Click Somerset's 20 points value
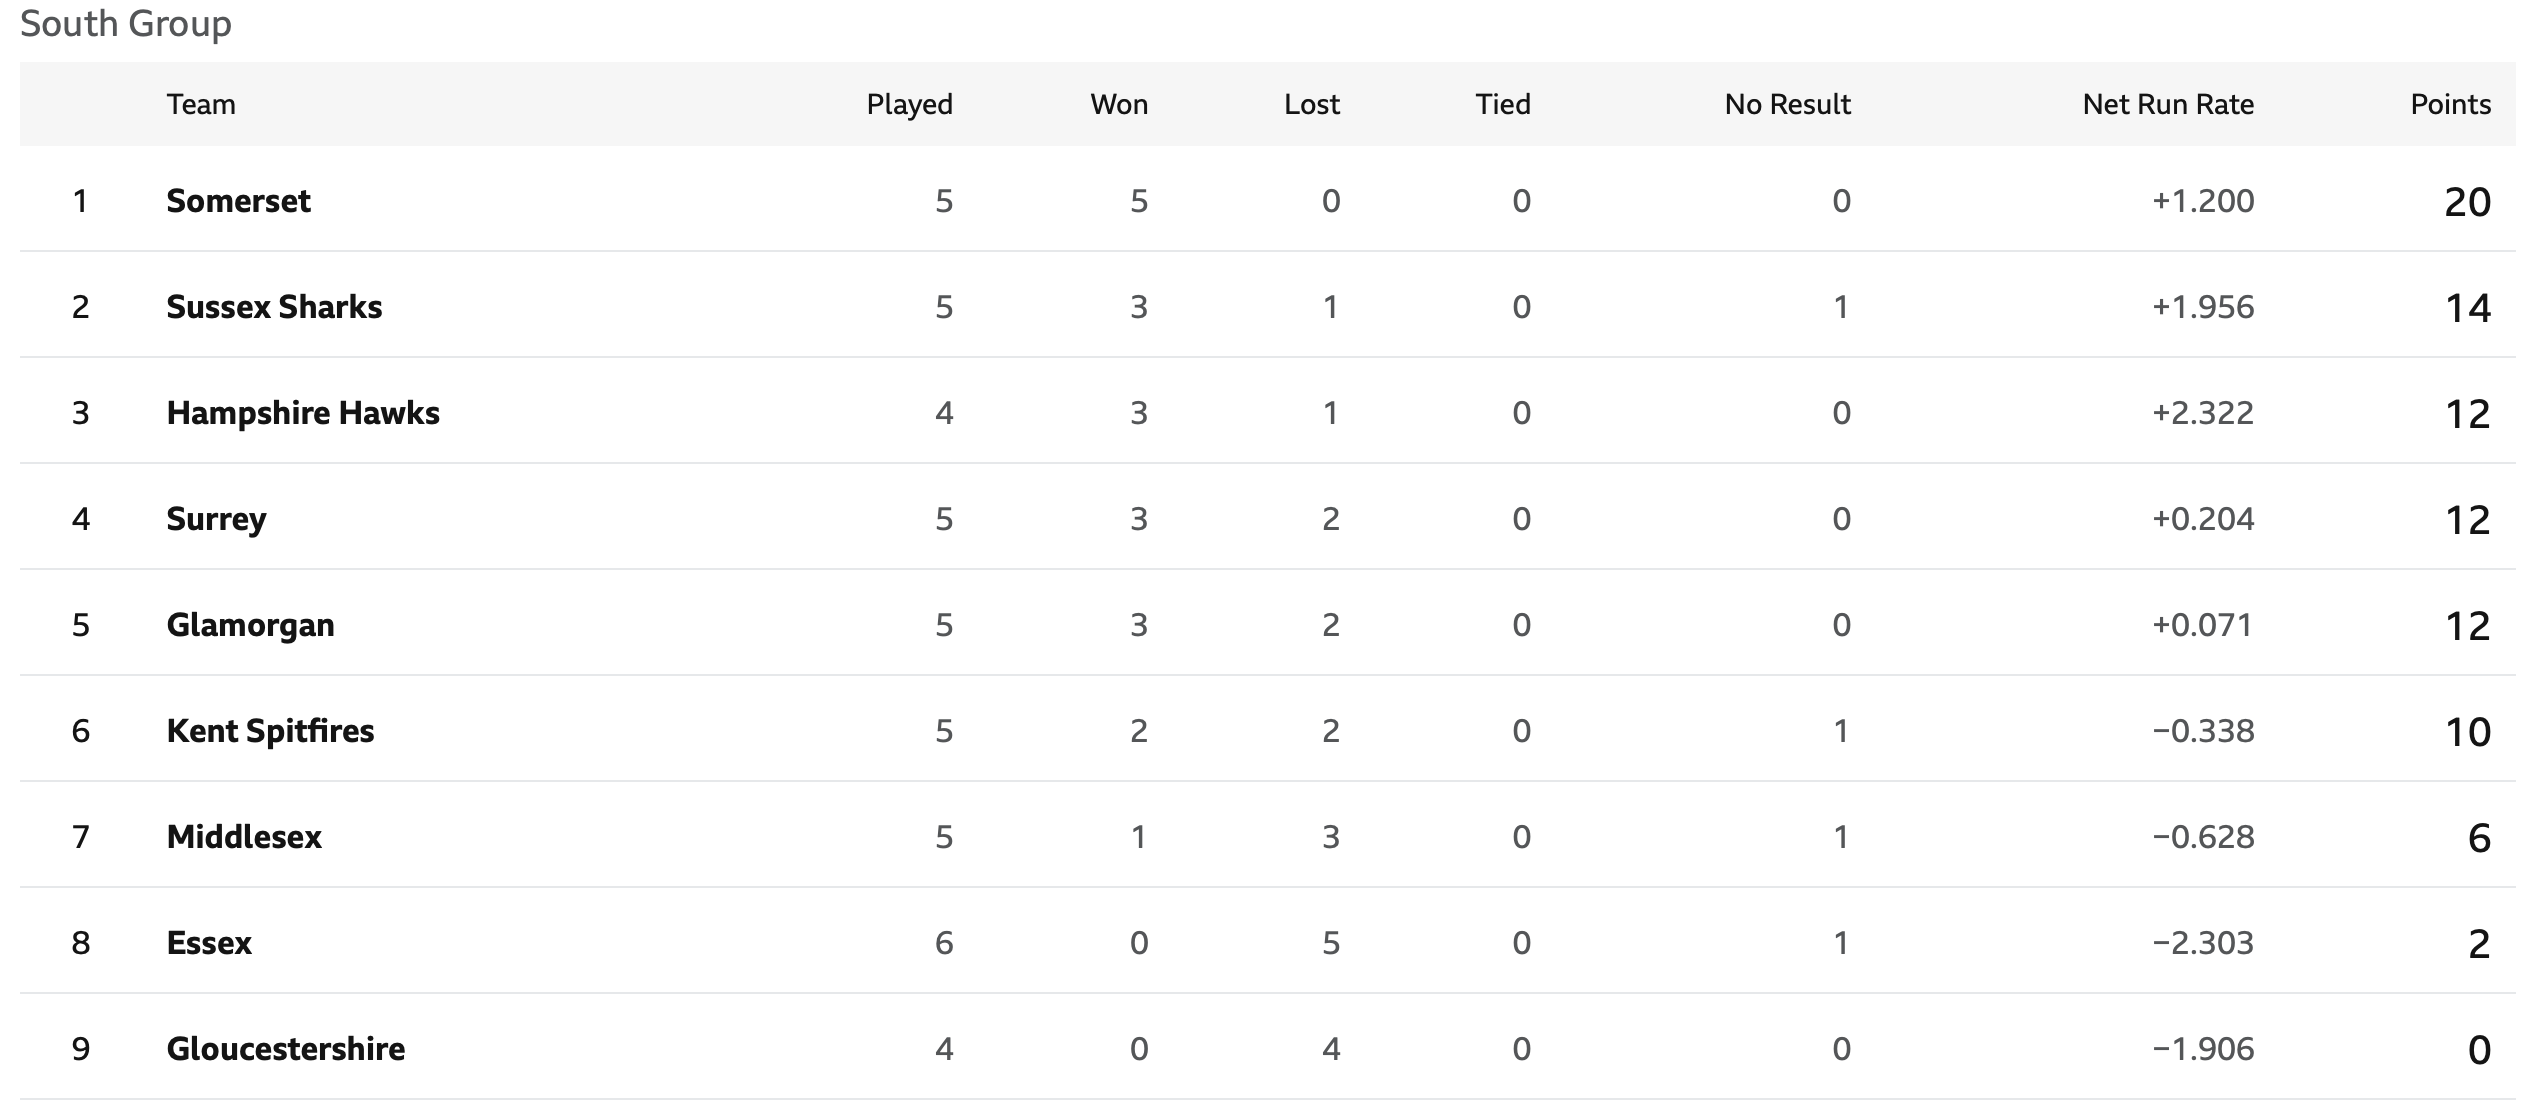This screenshot has width=2544, height=1112. [2467, 202]
